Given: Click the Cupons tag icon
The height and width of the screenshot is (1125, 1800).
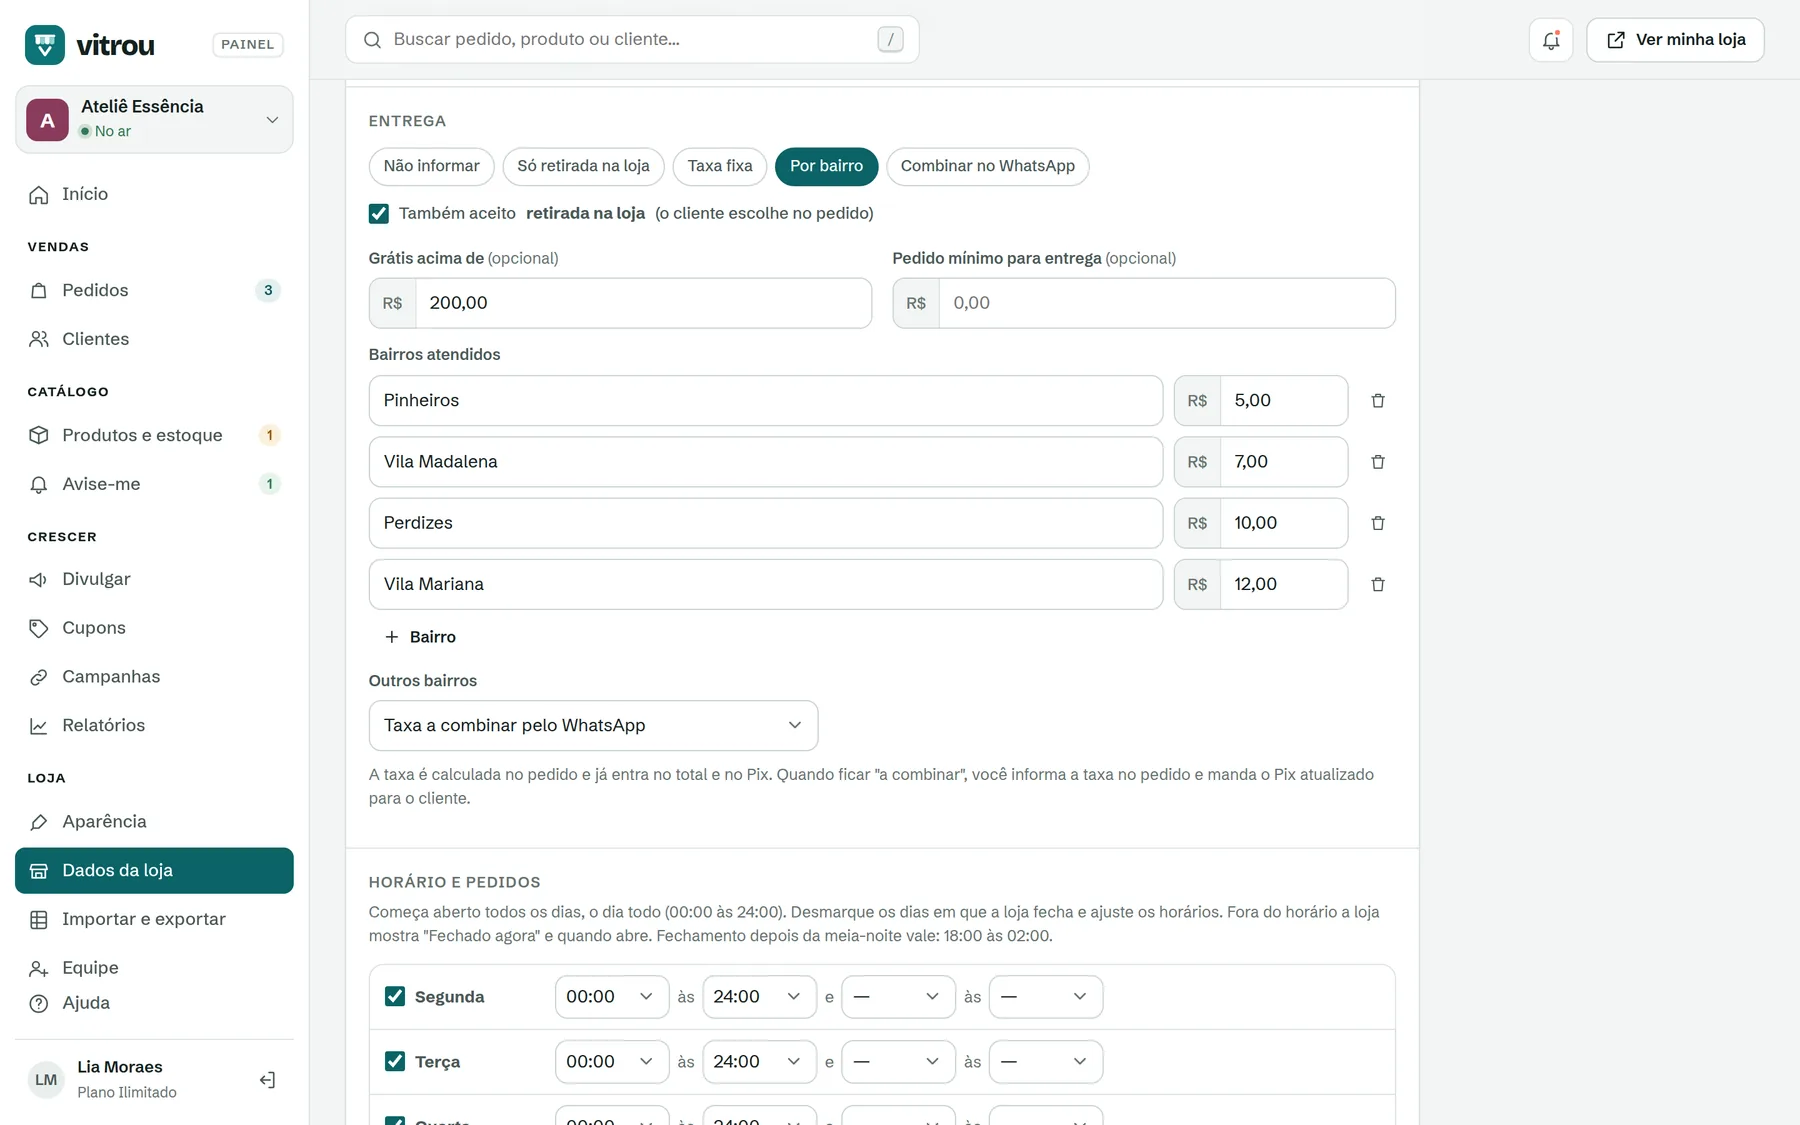Looking at the screenshot, I should tap(39, 628).
